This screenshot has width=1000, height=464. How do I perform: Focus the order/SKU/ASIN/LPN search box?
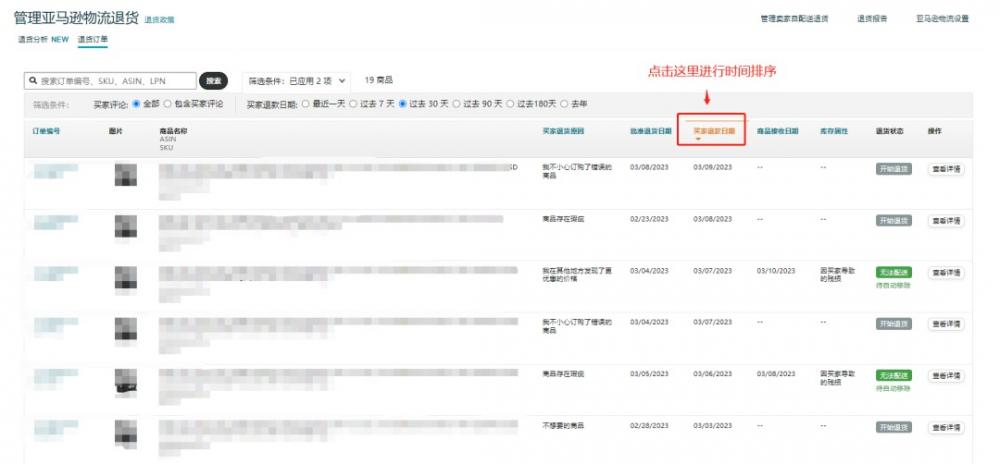coord(115,80)
